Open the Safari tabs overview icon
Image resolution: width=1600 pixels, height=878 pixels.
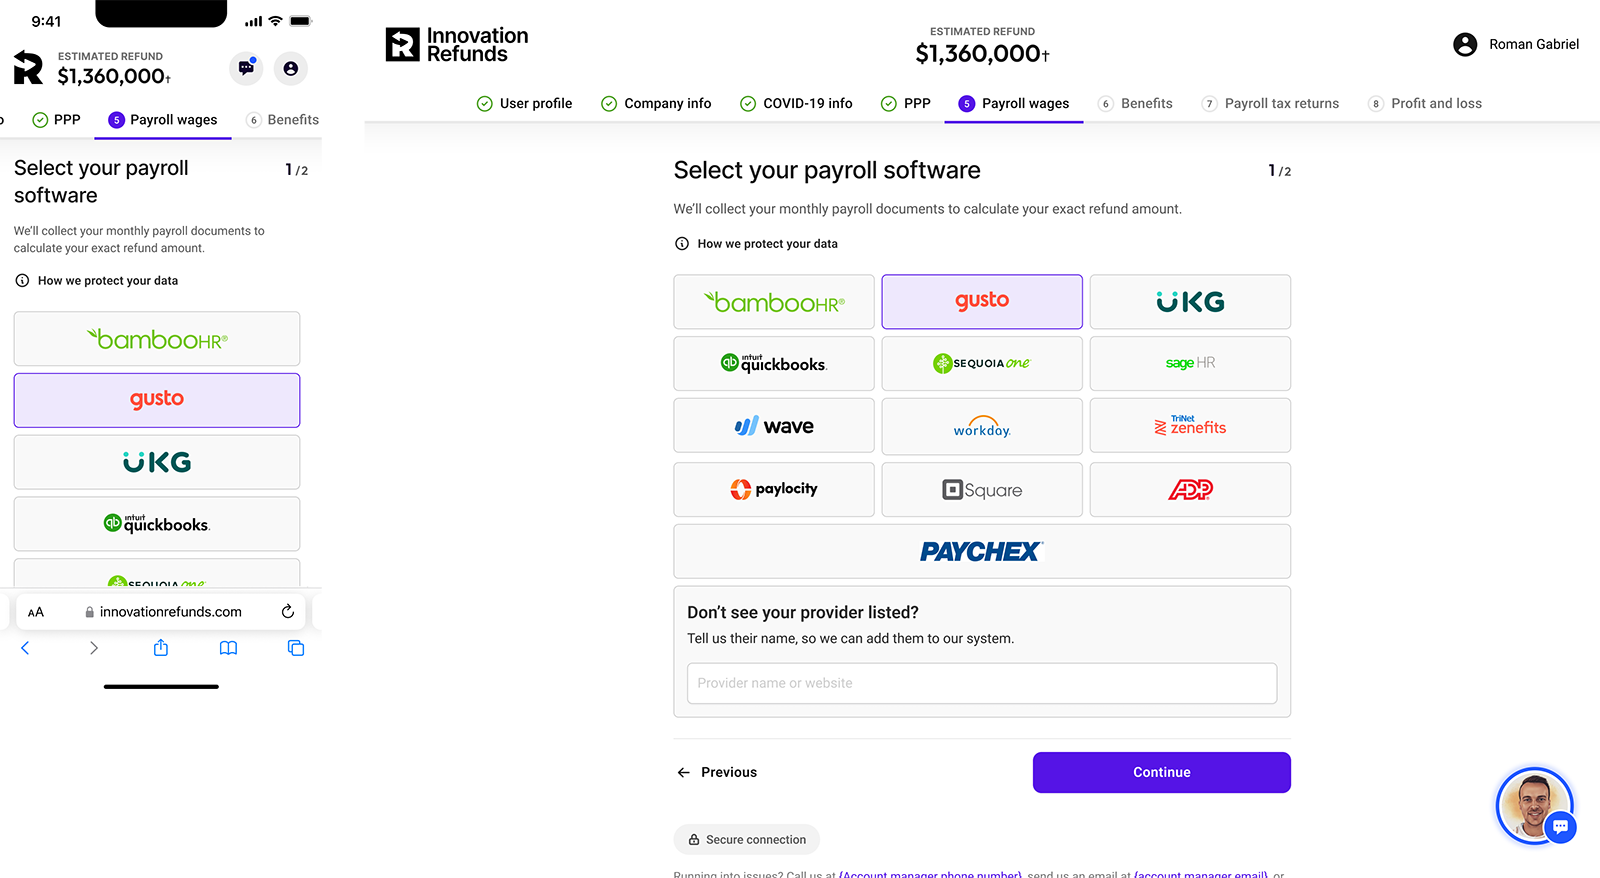click(x=296, y=648)
